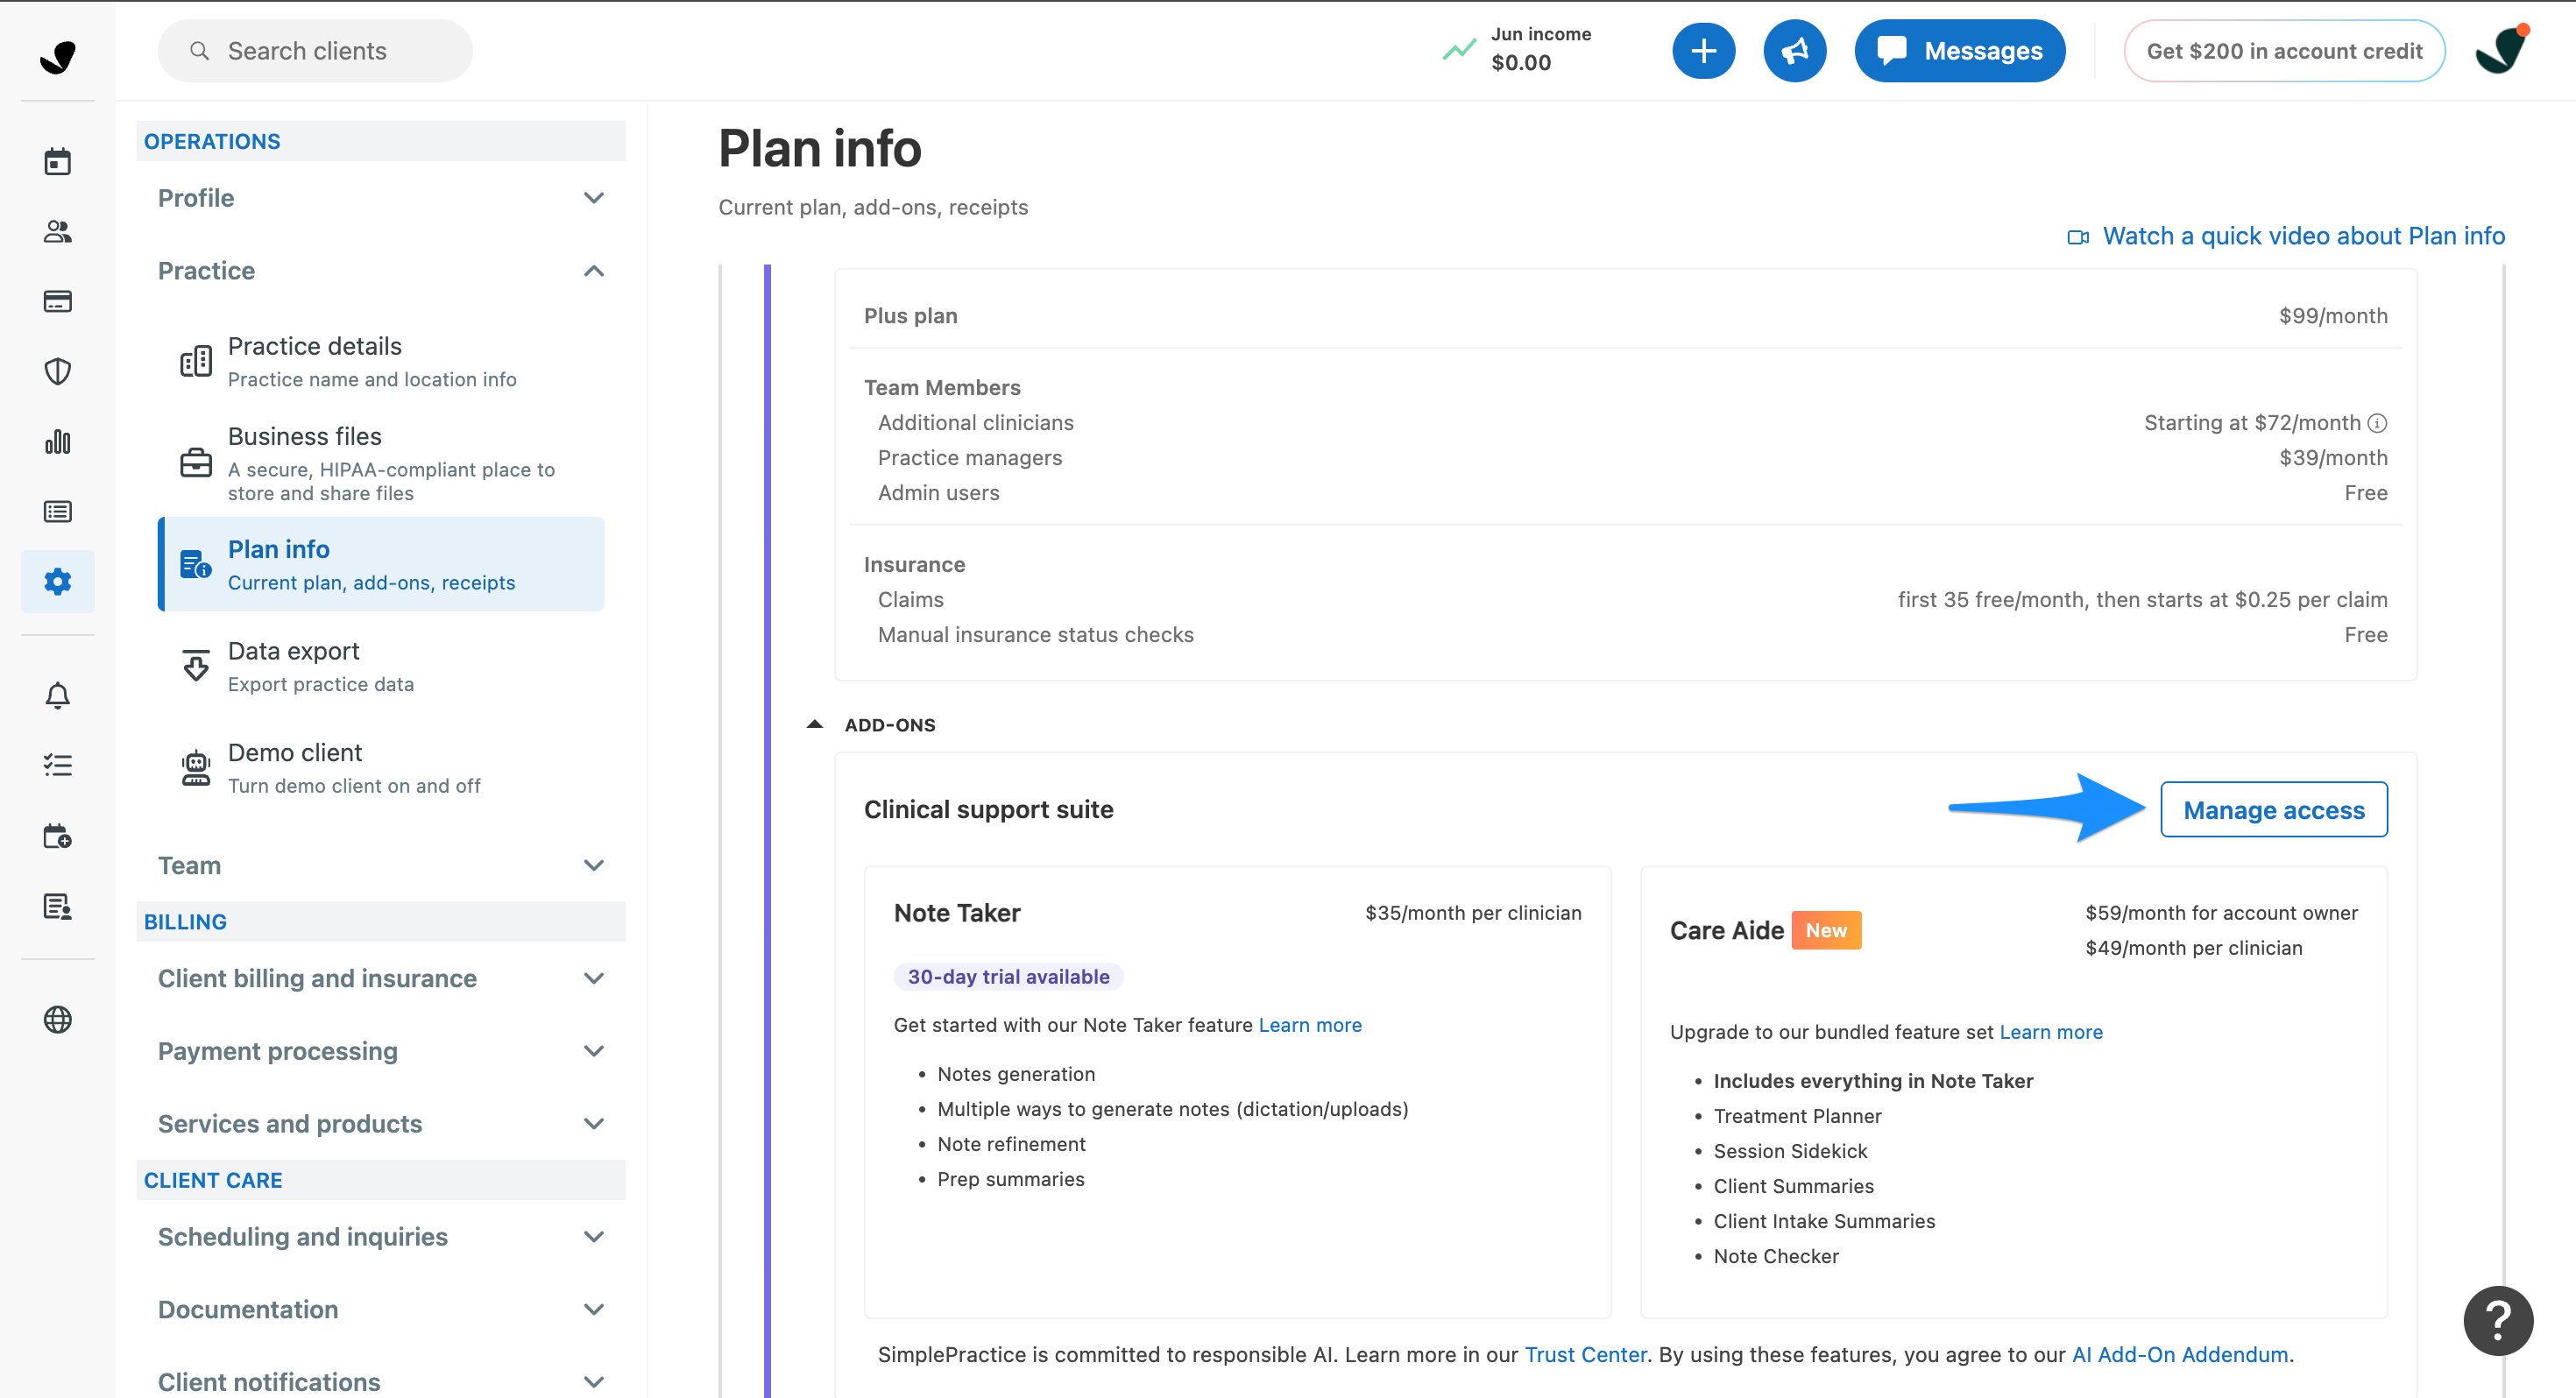Viewport: 2576px width, 1398px height.
Task: Open the calendar-plus requests icon
Action: click(57, 835)
